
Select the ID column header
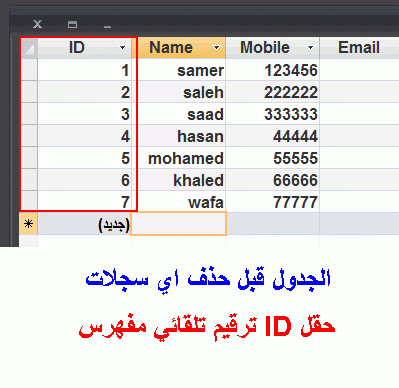click(85, 48)
